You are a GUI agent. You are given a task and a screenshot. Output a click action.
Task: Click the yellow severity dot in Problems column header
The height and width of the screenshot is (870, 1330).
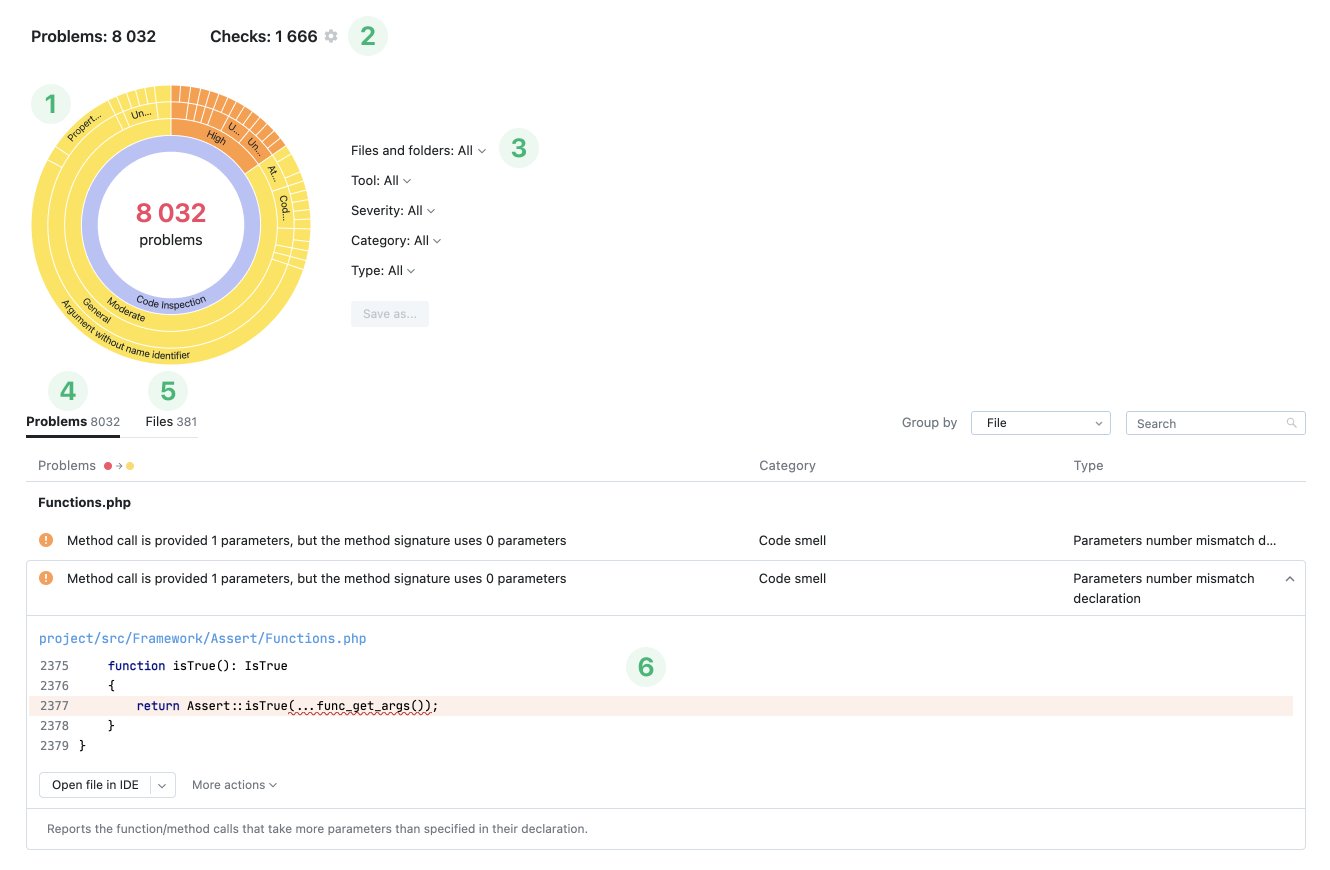coord(128,465)
